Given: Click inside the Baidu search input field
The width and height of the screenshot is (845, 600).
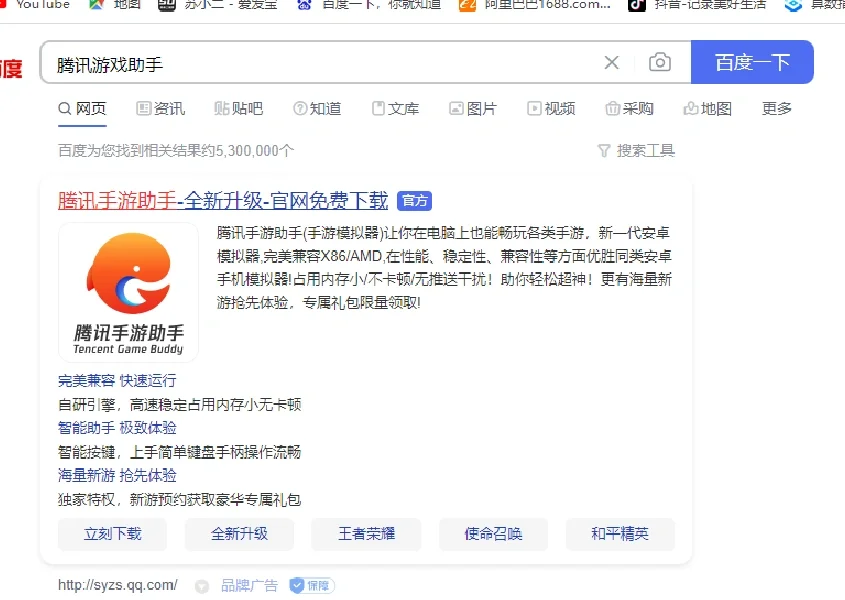Looking at the screenshot, I should point(300,62).
